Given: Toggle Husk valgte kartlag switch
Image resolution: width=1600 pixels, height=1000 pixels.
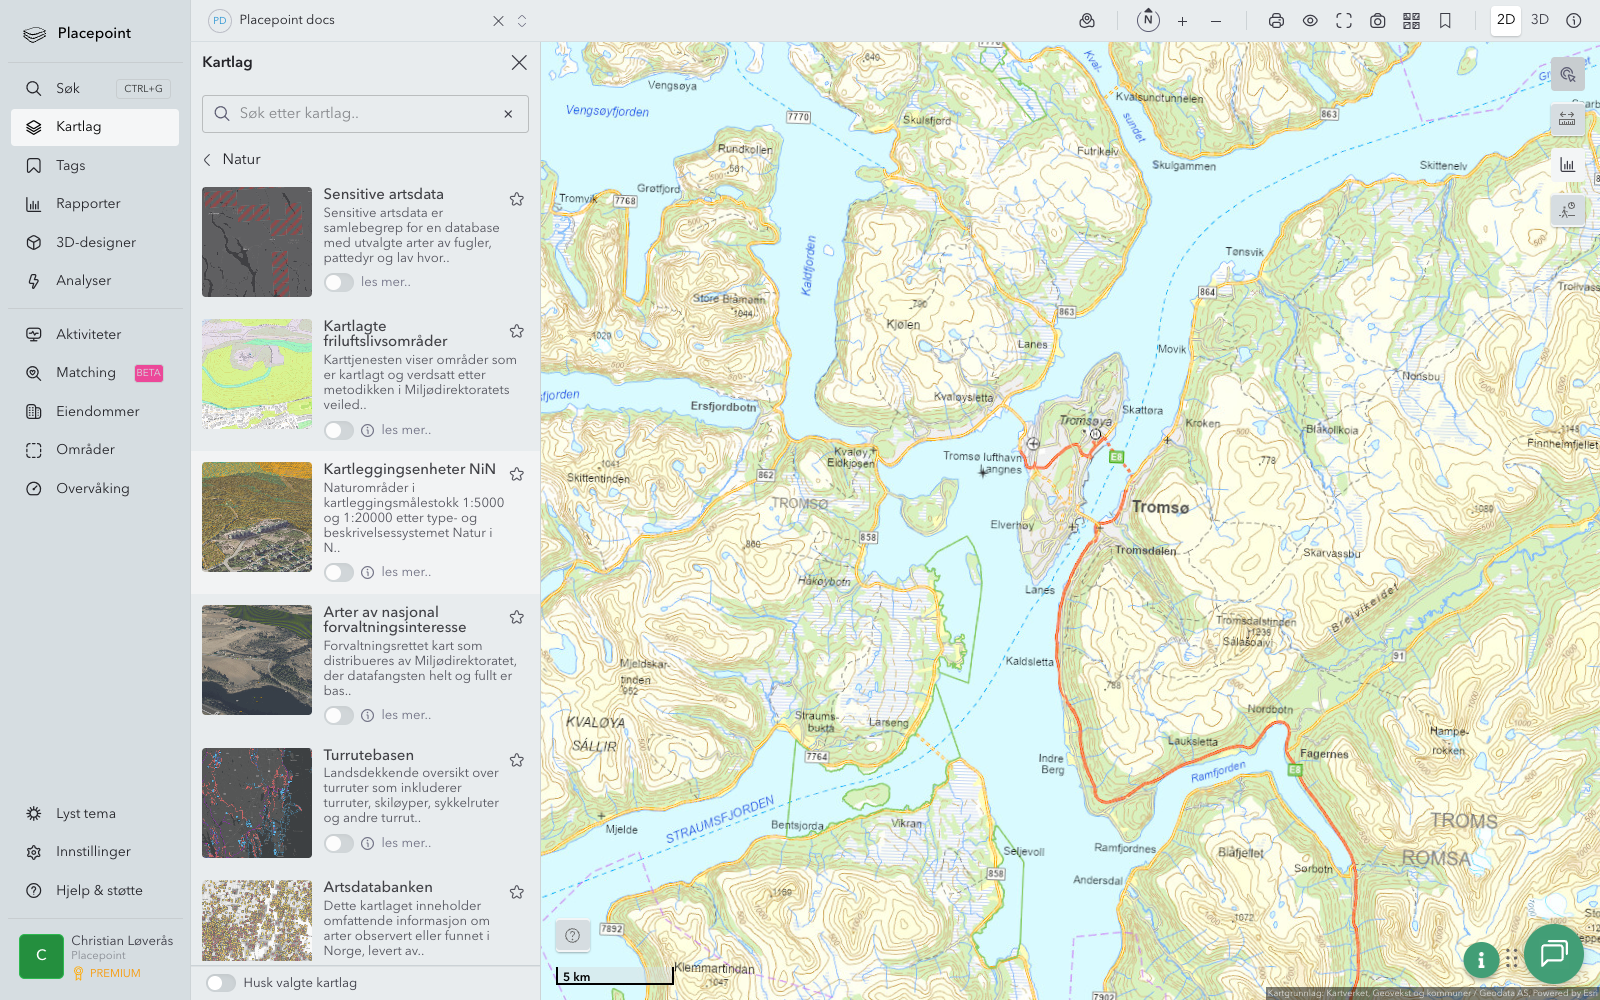Looking at the screenshot, I should coord(221,983).
